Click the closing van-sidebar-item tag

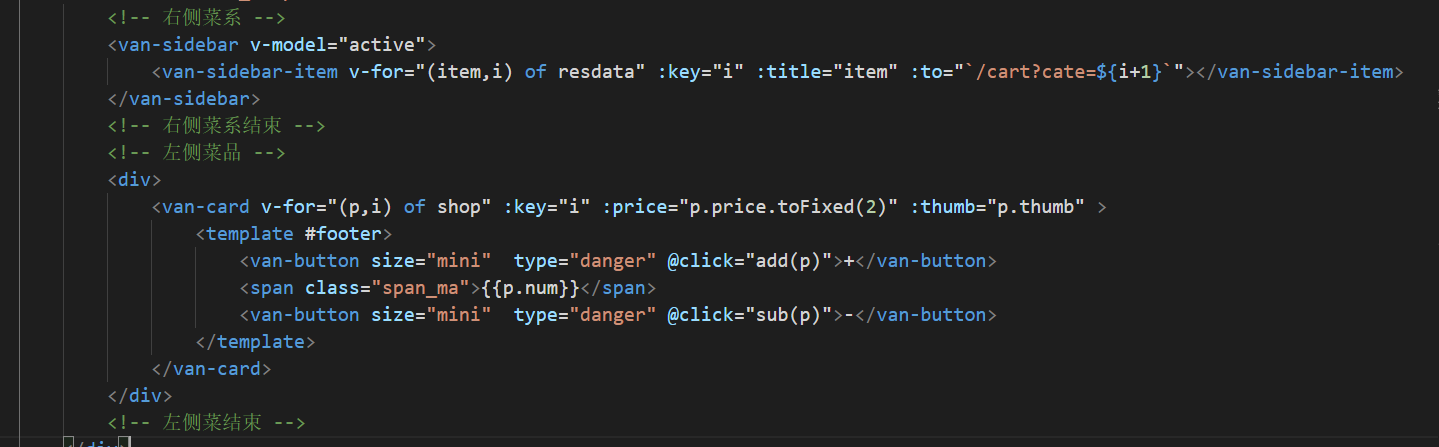click(1301, 72)
